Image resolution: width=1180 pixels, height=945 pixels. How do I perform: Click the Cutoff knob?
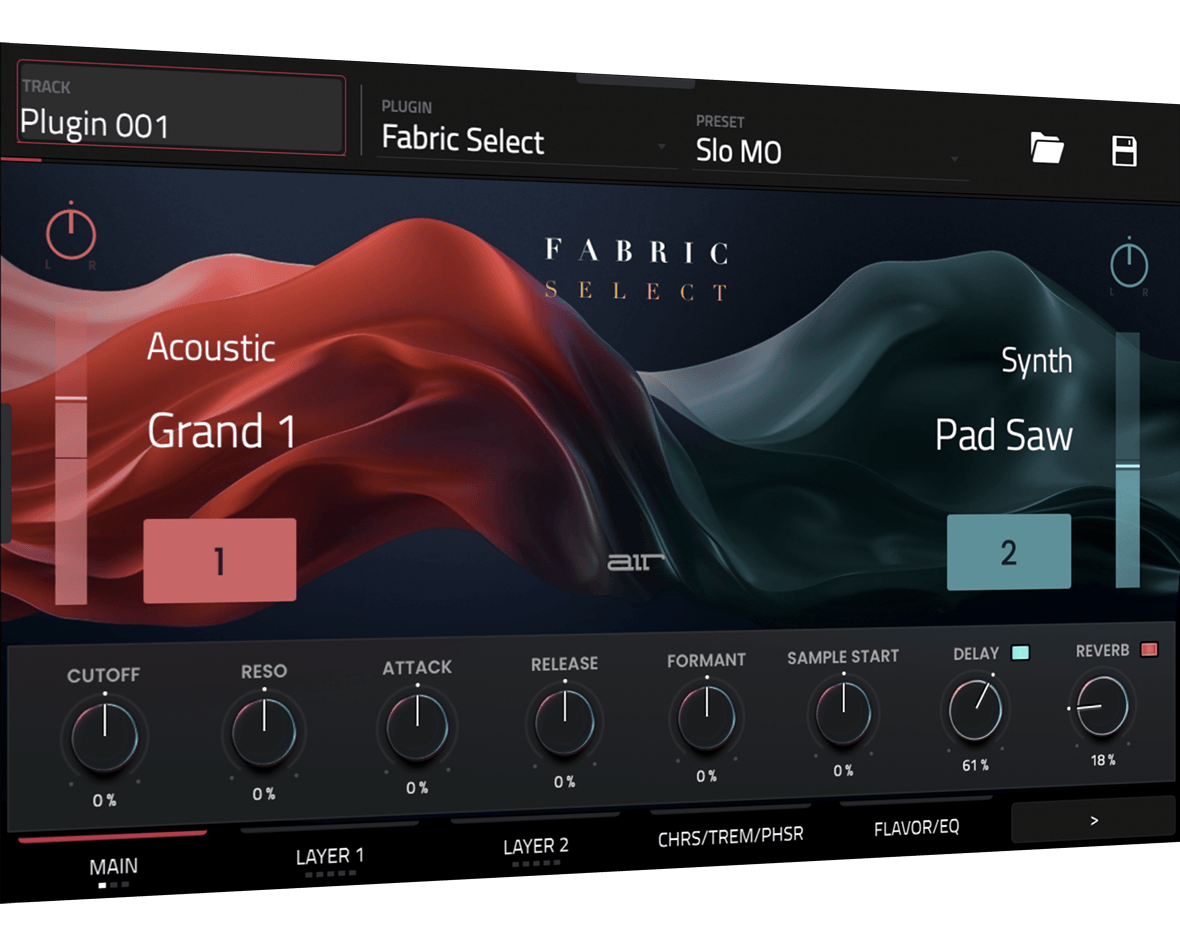[104, 735]
